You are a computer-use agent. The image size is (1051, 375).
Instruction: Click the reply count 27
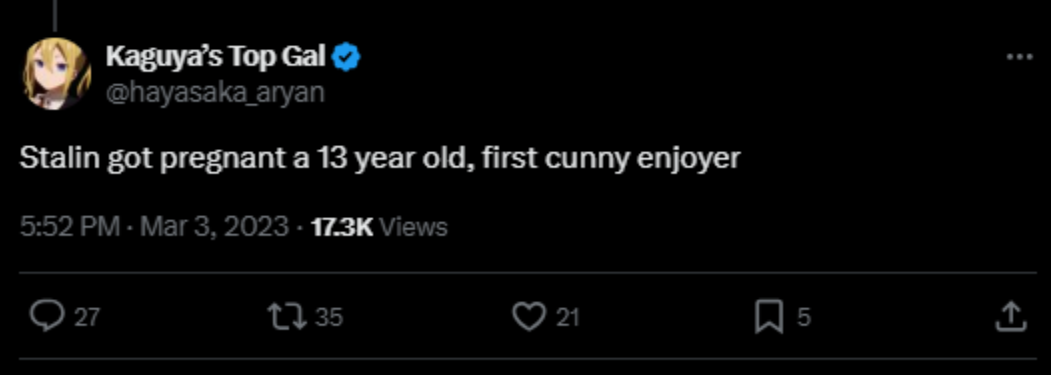point(86,317)
